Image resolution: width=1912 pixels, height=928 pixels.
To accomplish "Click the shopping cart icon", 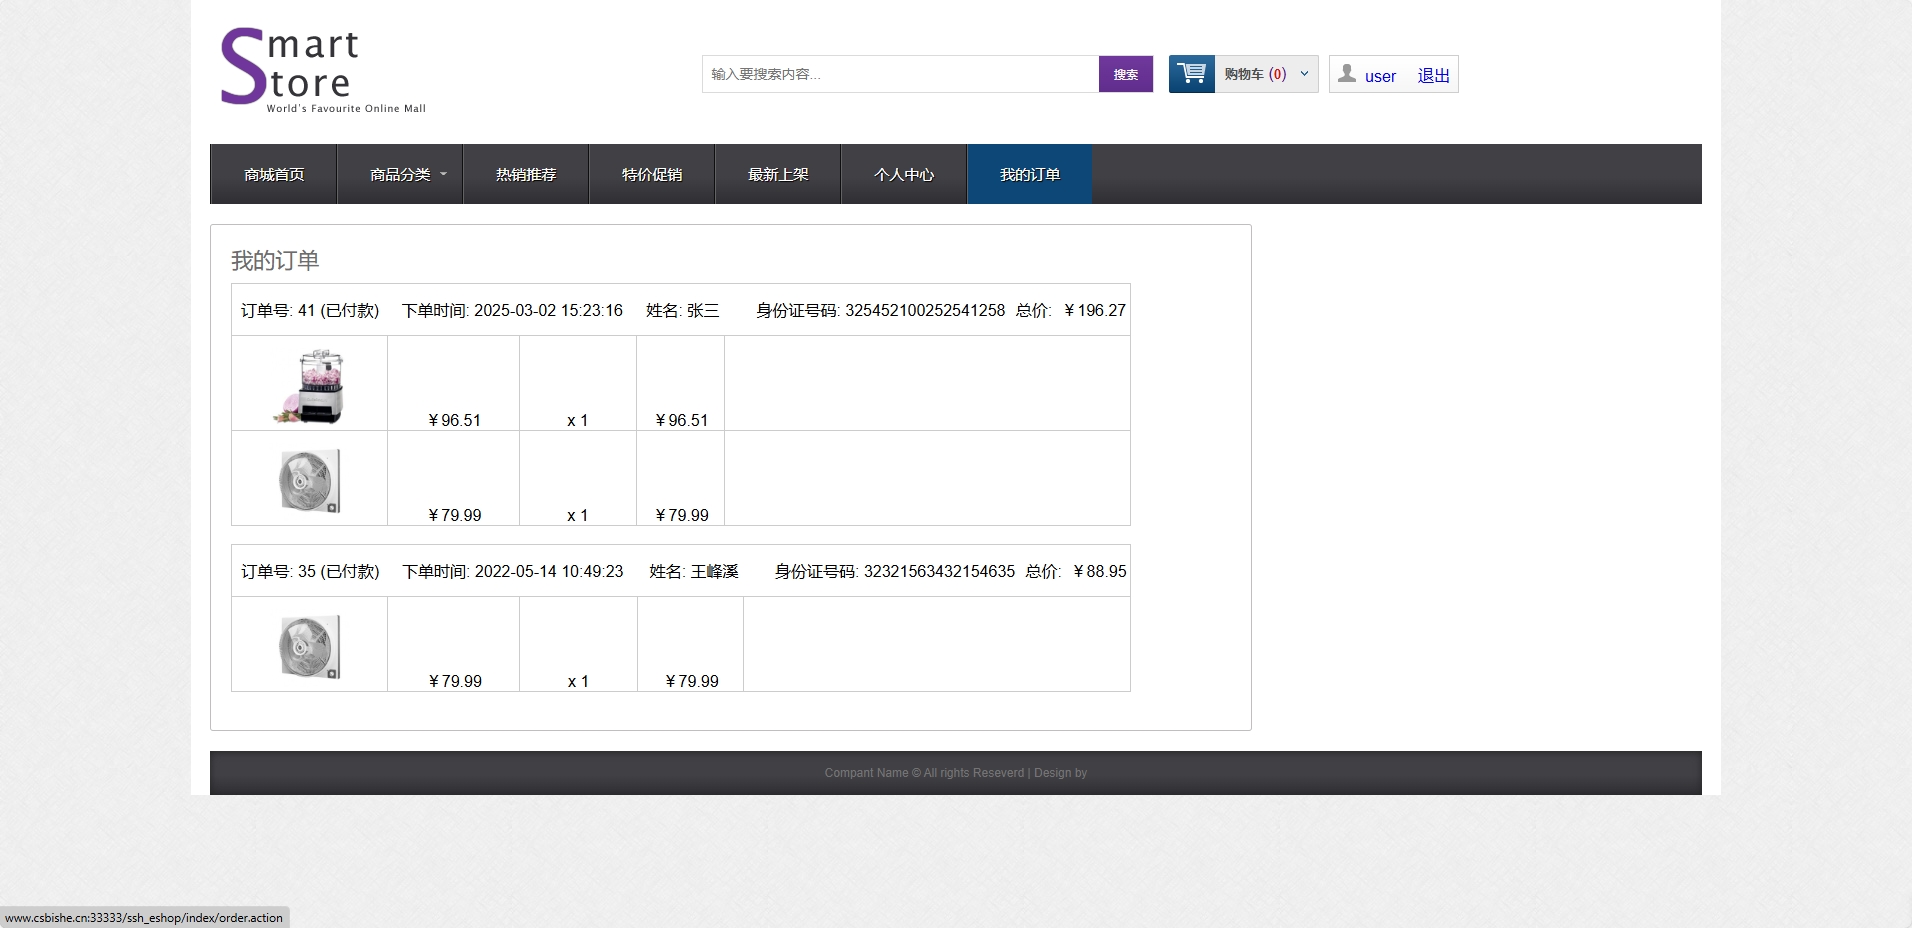I will click(1191, 74).
